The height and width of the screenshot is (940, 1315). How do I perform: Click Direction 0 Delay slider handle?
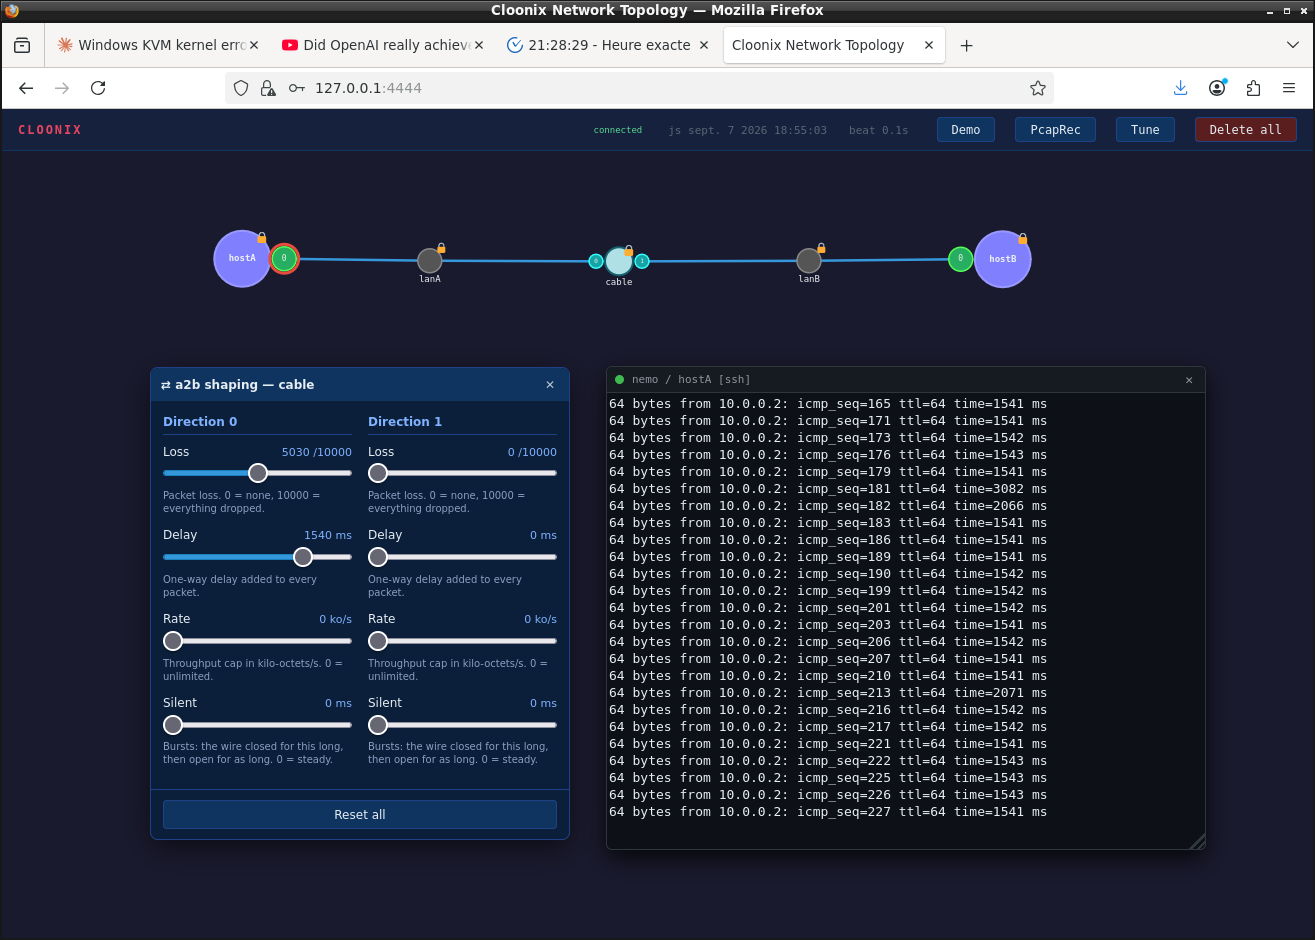pyautogui.click(x=303, y=557)
